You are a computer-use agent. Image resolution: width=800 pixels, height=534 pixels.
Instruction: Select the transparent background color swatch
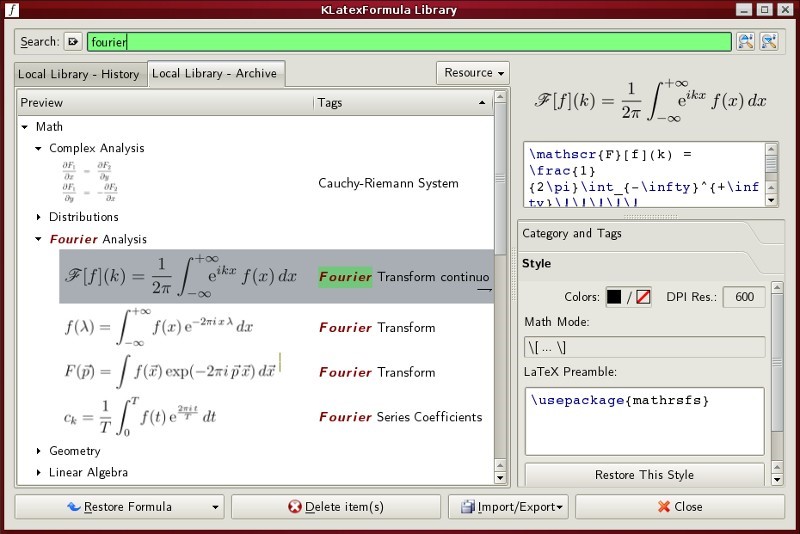point(643,297)
